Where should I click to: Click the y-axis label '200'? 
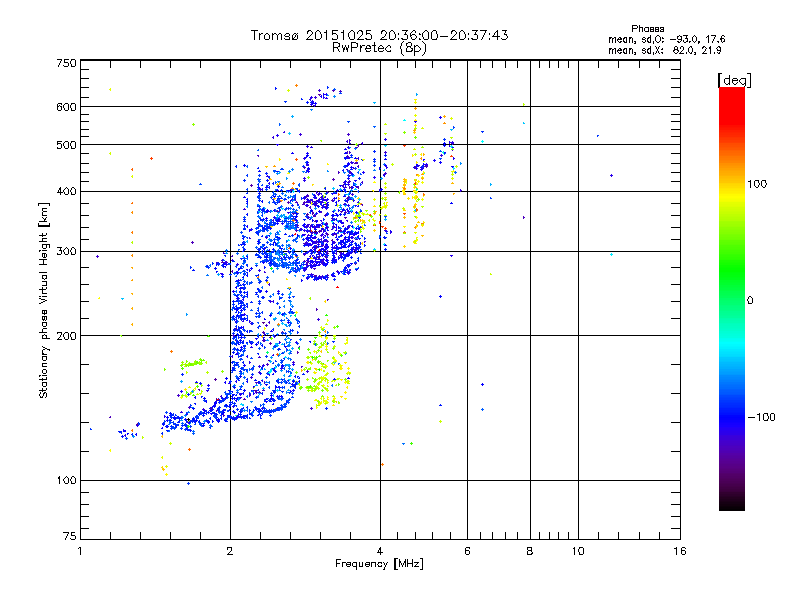pyautogui.click(x=66, y=336)
